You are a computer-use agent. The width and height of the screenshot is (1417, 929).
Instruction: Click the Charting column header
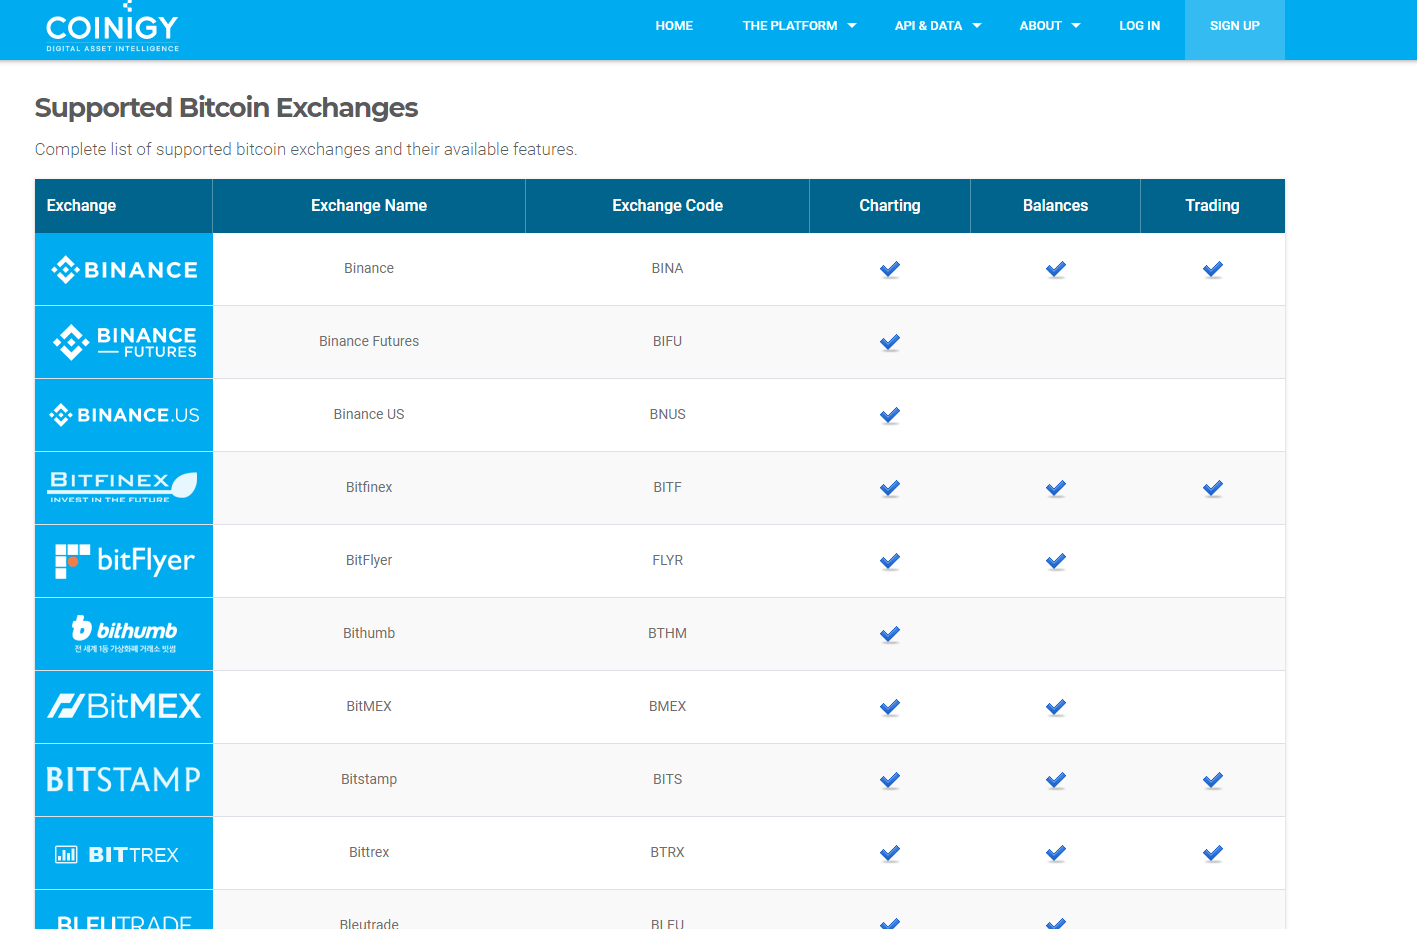890,206
